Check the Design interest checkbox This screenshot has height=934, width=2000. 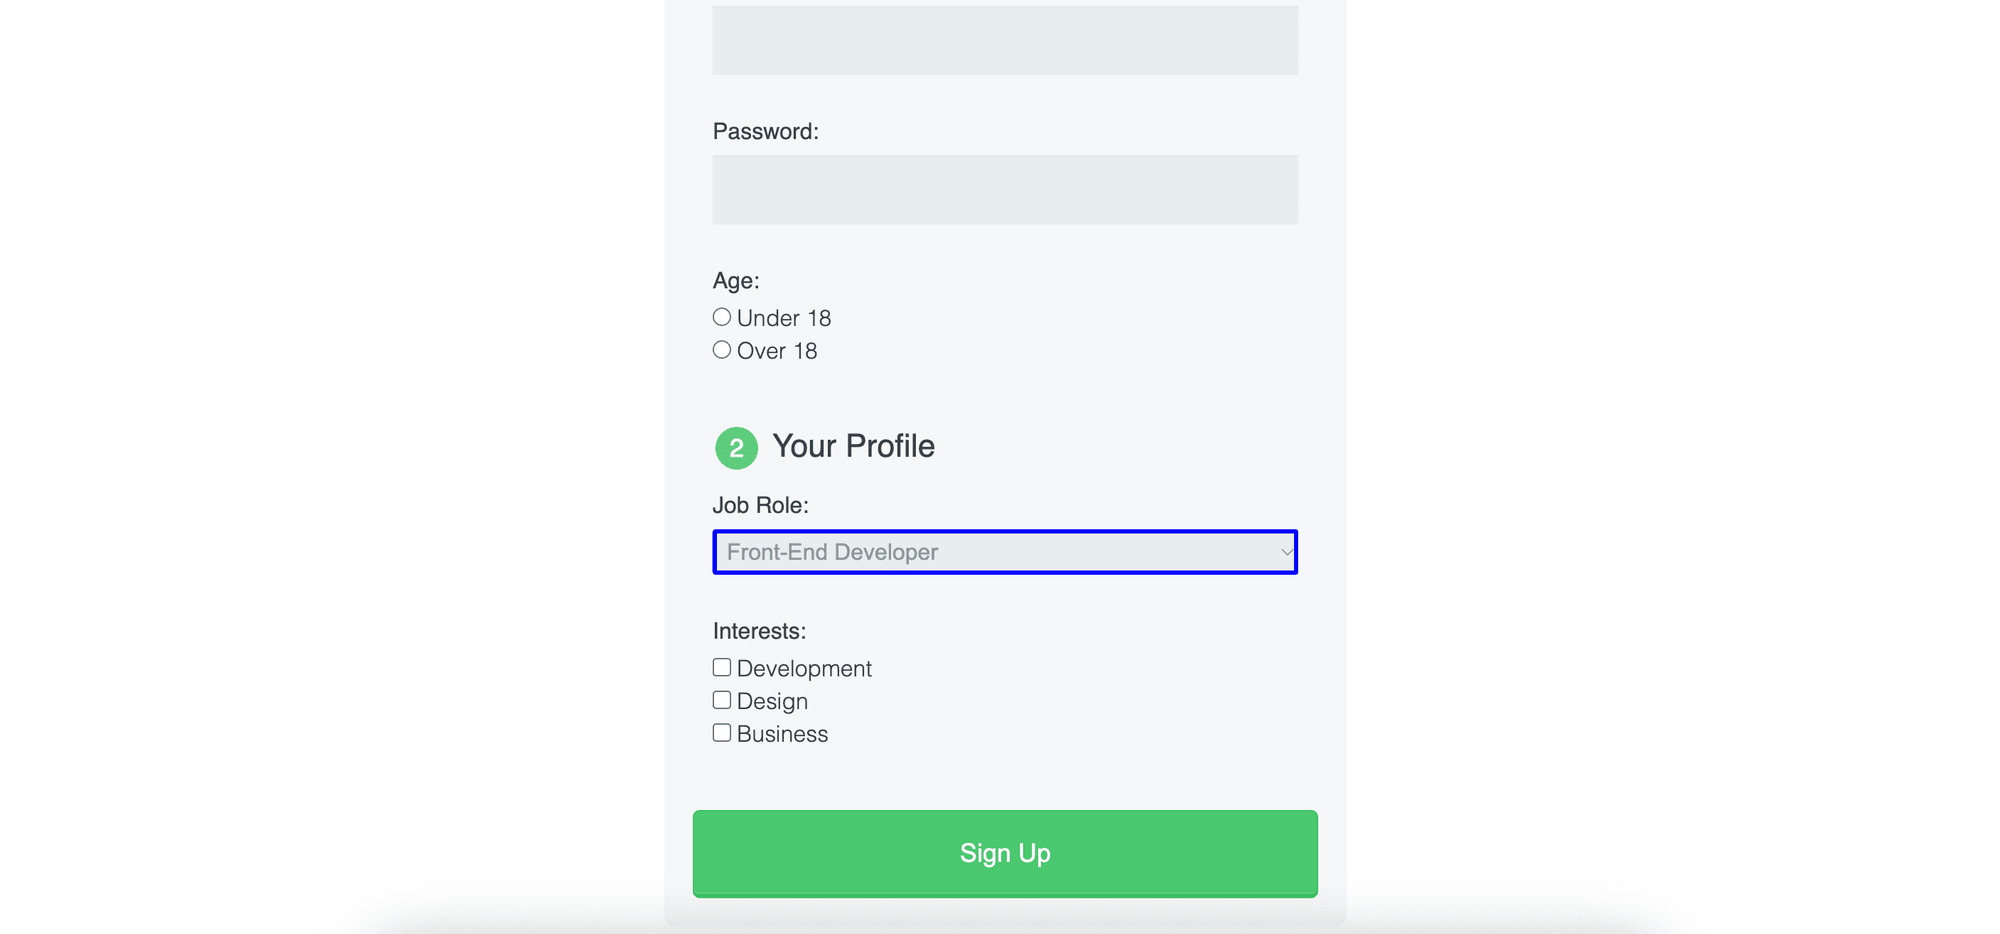click(722, 699)
